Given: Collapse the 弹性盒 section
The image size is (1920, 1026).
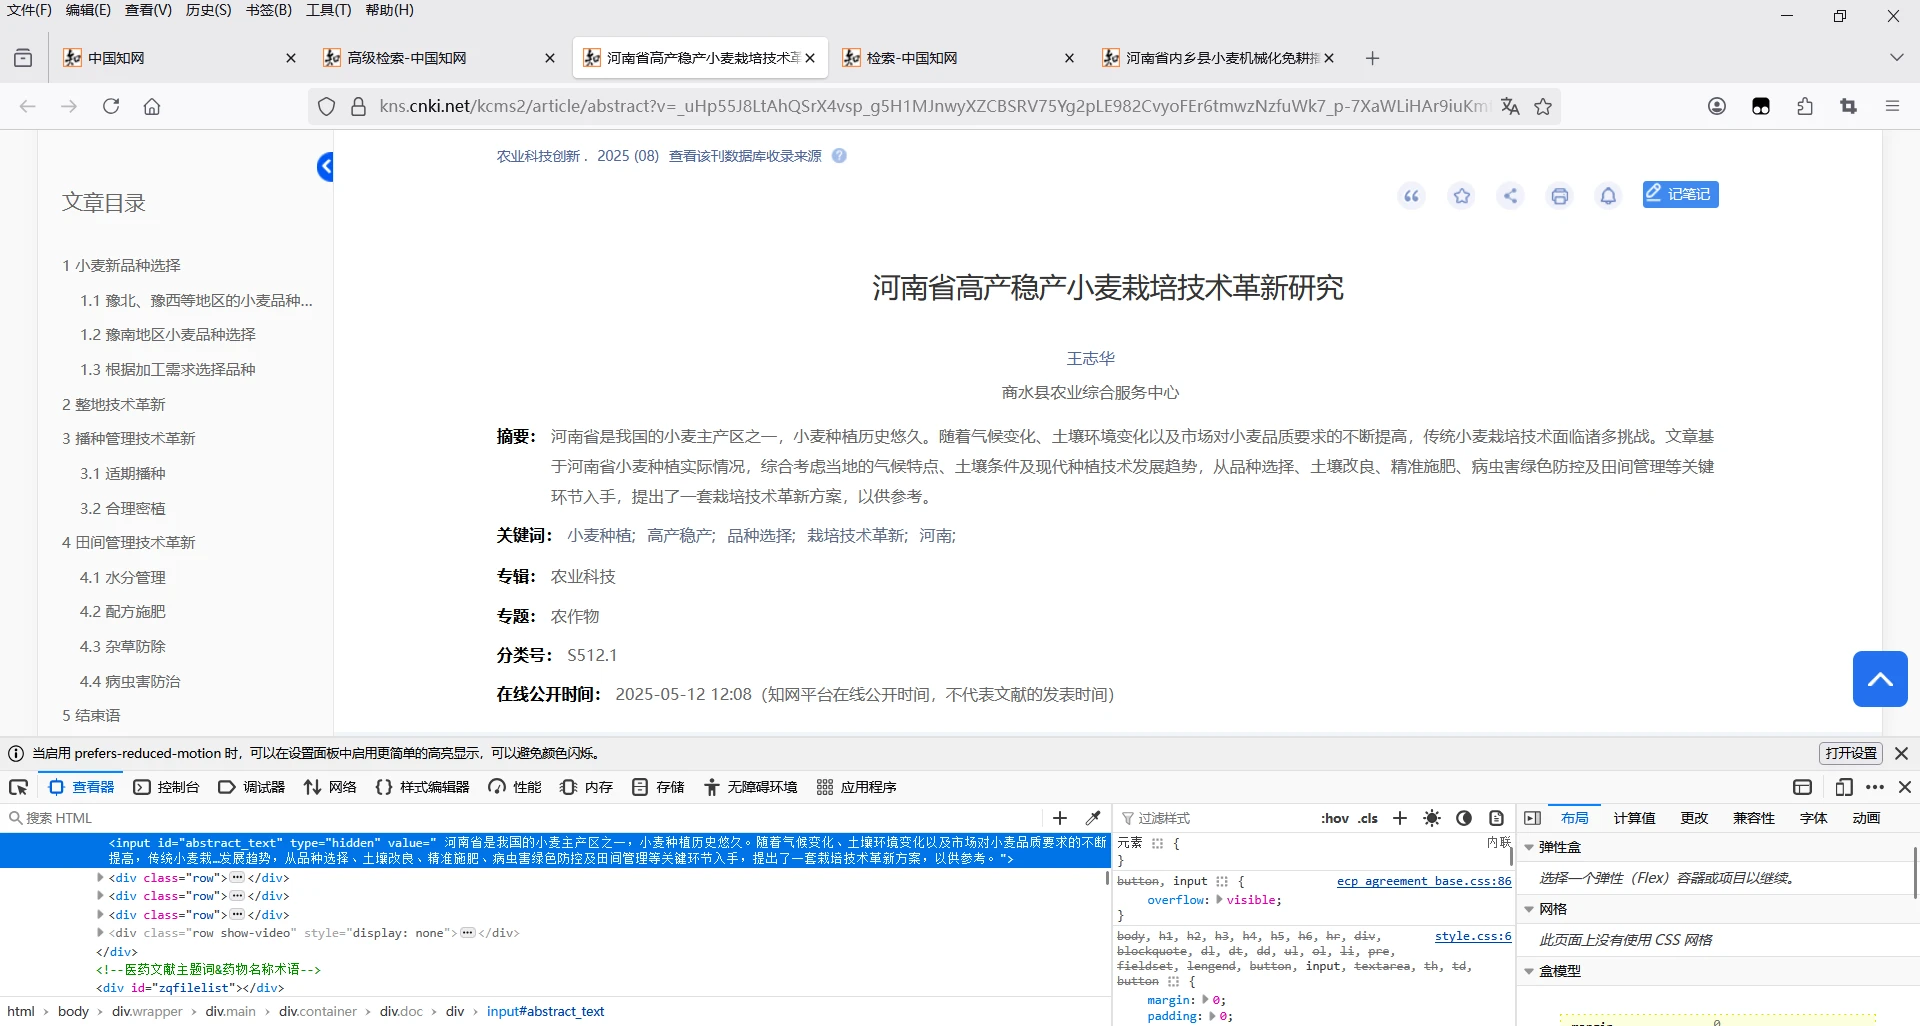Looking at the screenshot, I should tap(1529, 847).
